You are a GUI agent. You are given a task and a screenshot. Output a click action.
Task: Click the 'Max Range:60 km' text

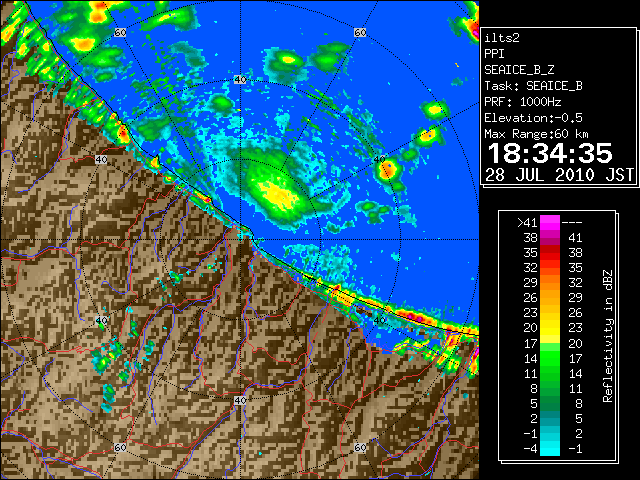536,134
